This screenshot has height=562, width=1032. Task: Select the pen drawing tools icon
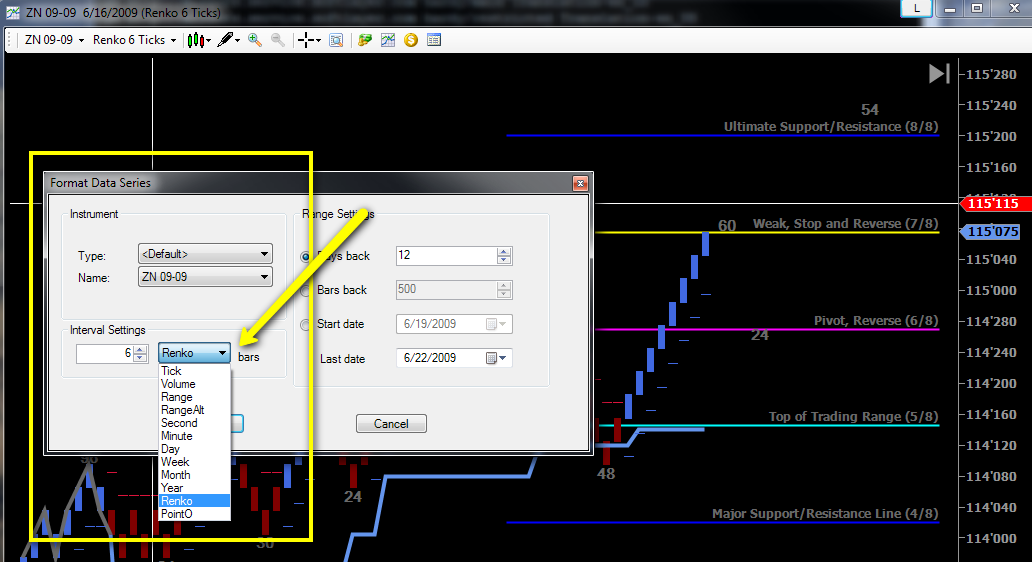coord(228,40)
